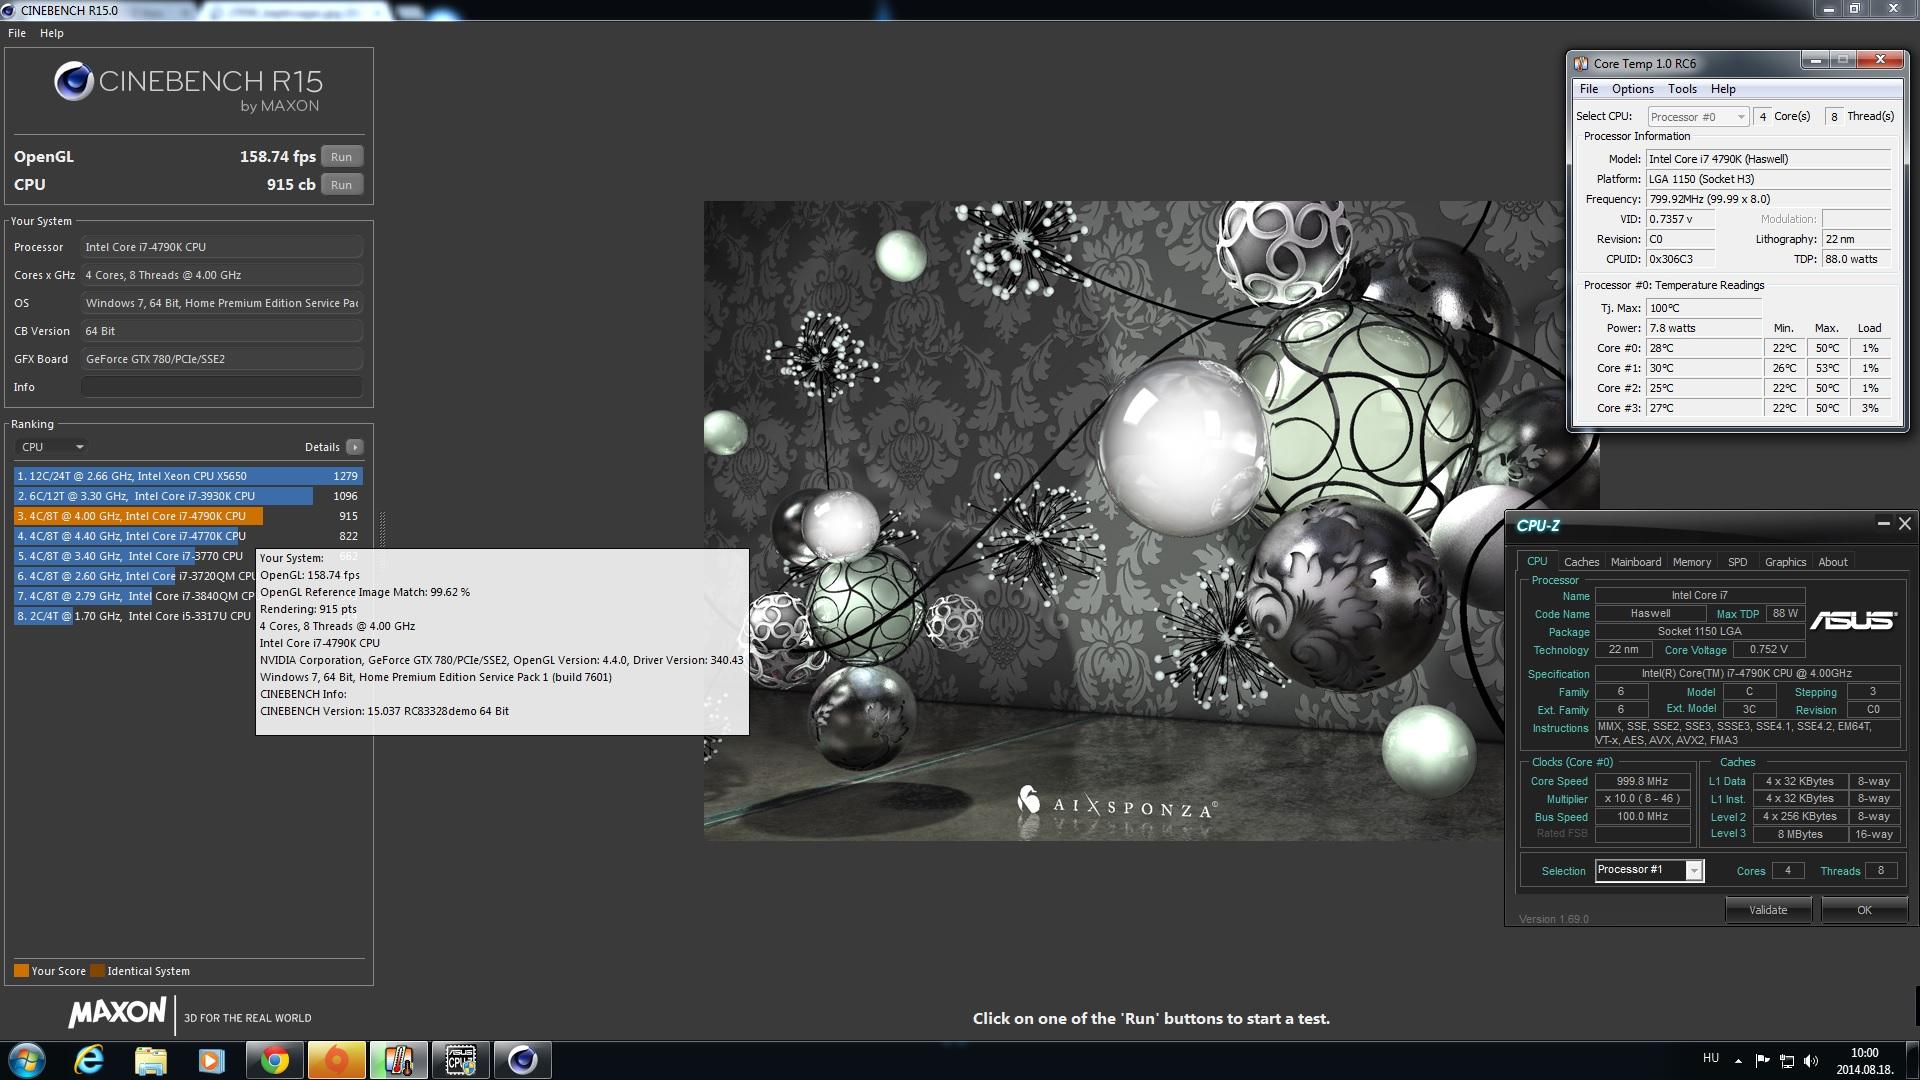The width and height of the screenshot is (1920, 1080).
Task: Switch to Origin app in taskbar
Action: click(337, 1060)
